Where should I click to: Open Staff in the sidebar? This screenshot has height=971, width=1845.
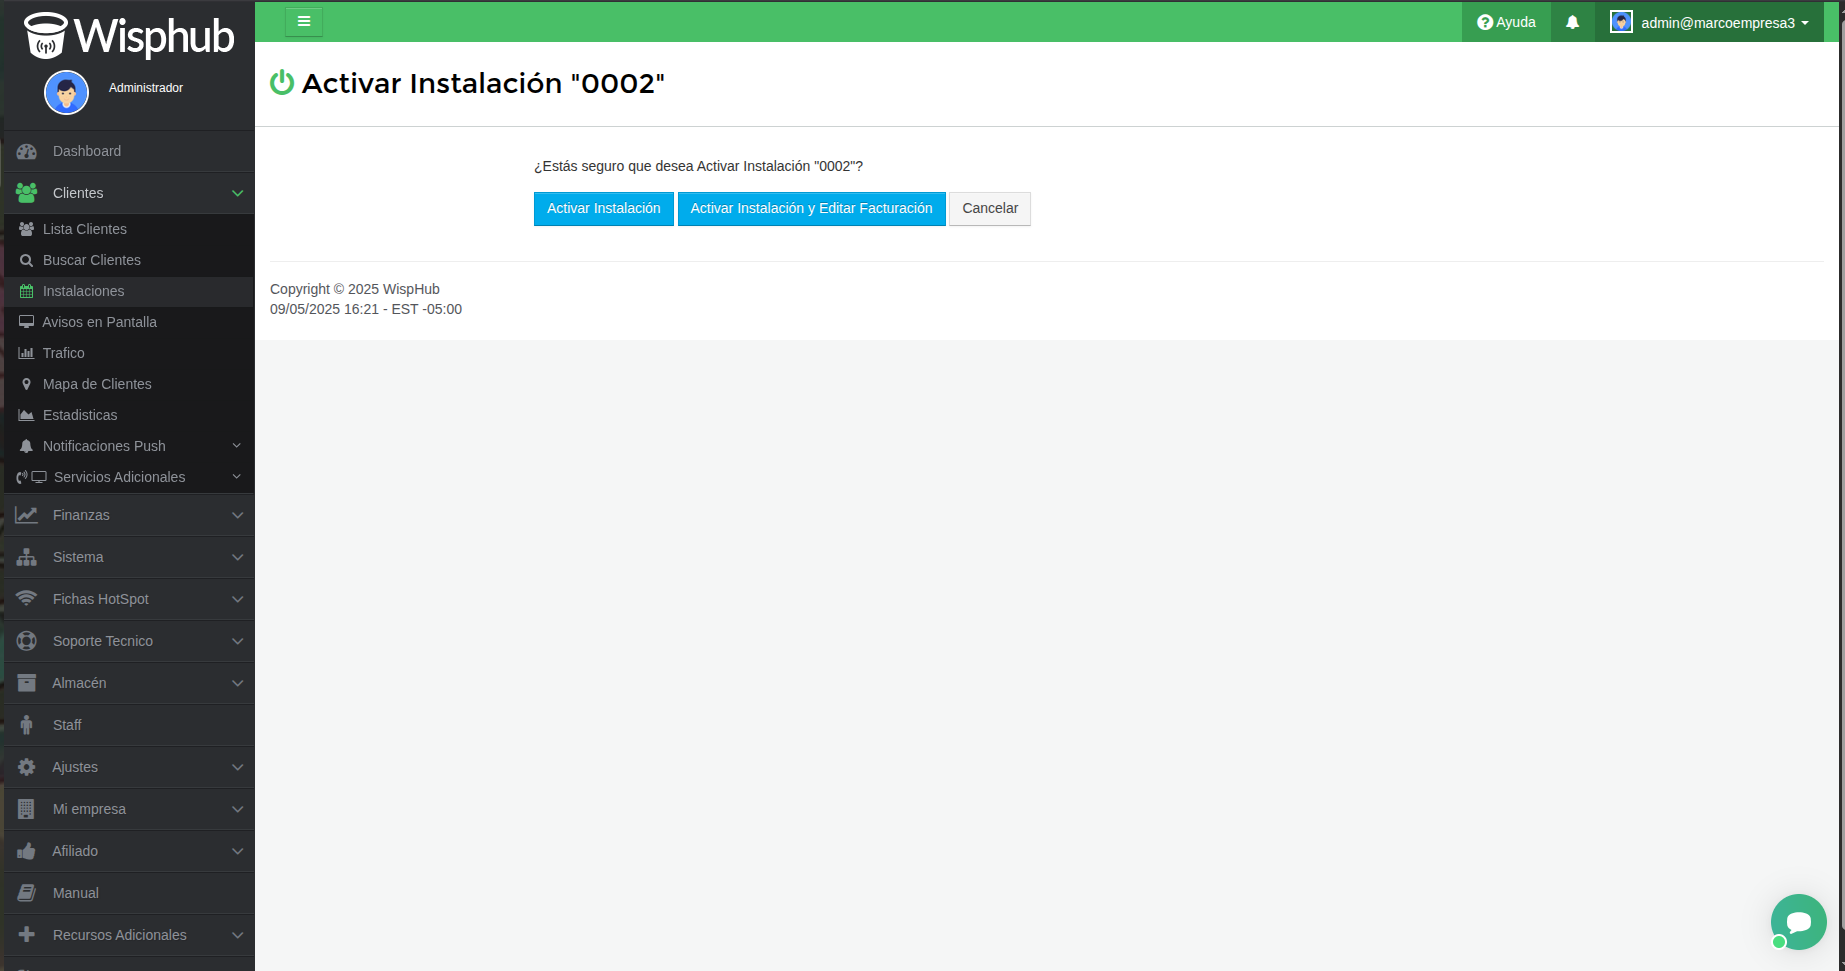129,725
